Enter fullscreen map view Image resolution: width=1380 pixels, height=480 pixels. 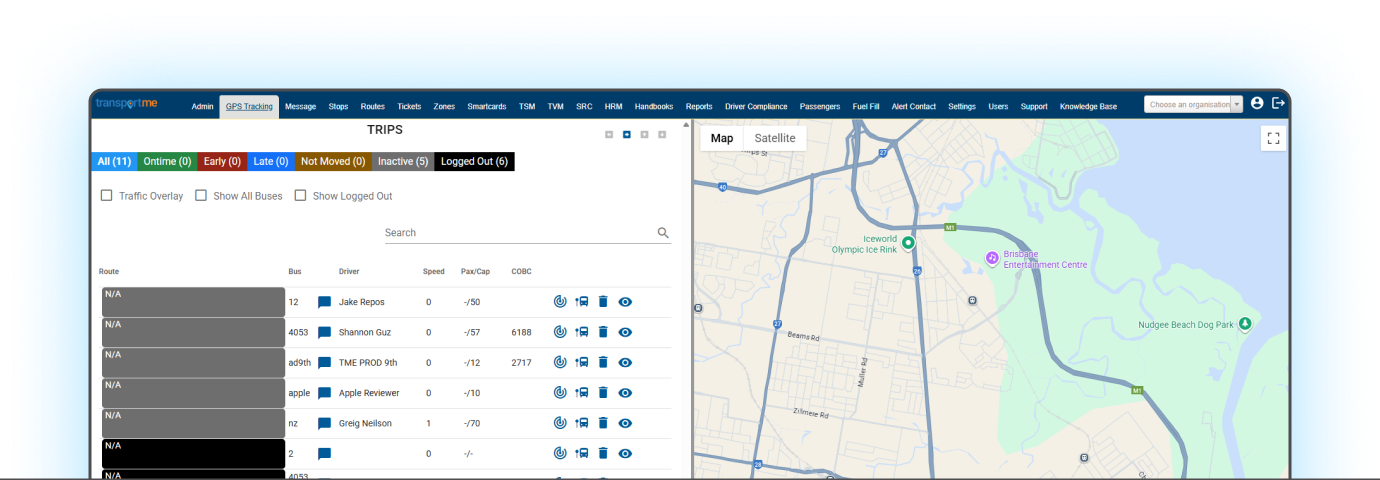(1273, 139)
